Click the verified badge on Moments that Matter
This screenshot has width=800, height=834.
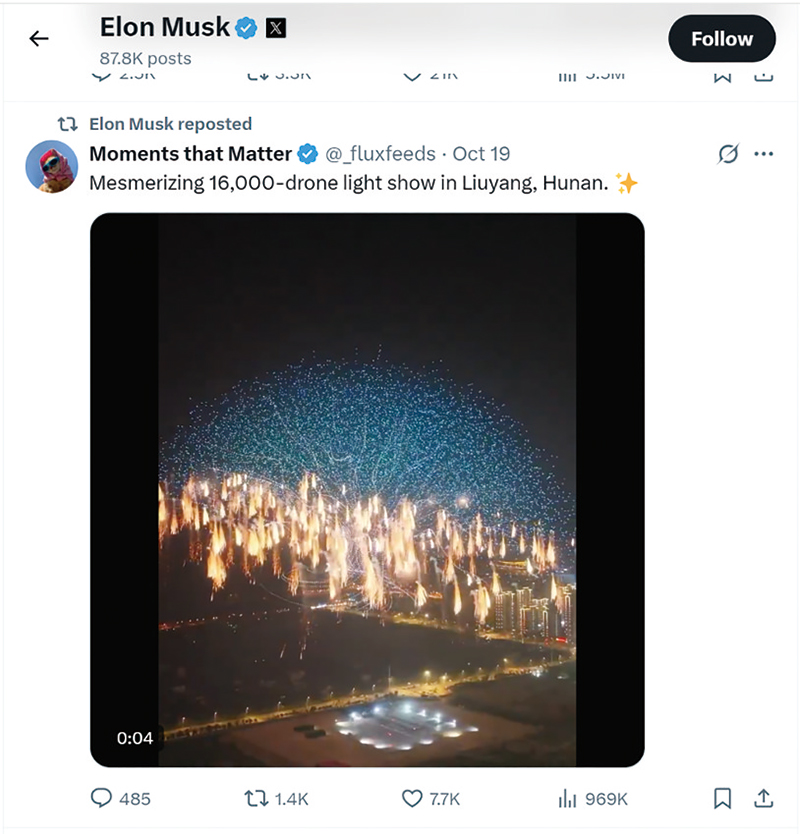[x=309, y=154]
